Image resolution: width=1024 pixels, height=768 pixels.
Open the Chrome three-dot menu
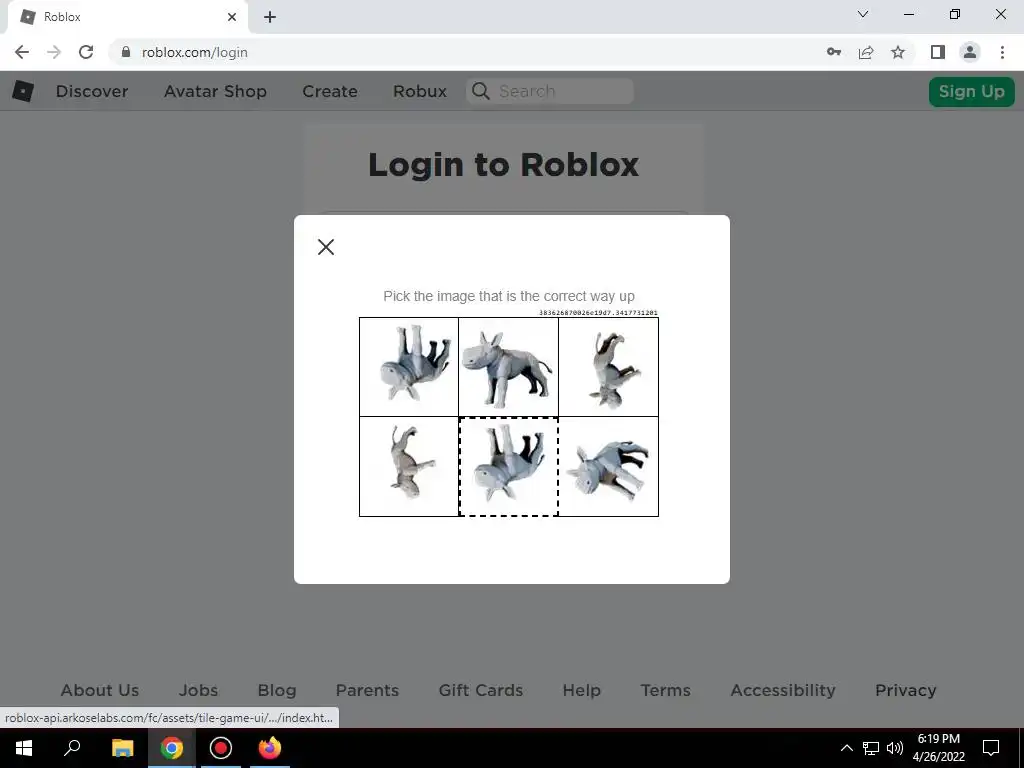click(x=1002, y=52)
